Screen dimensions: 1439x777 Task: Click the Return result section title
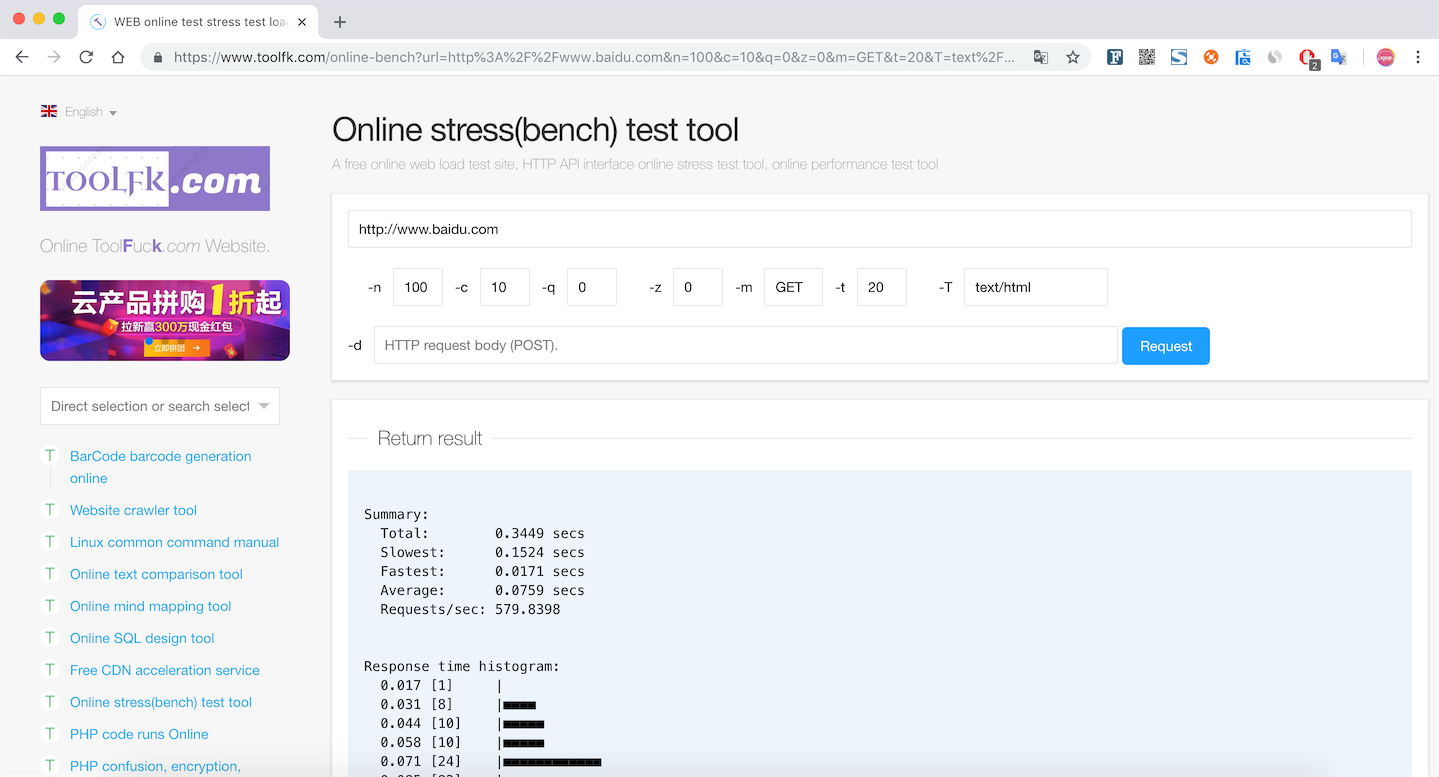coord(430,438)
